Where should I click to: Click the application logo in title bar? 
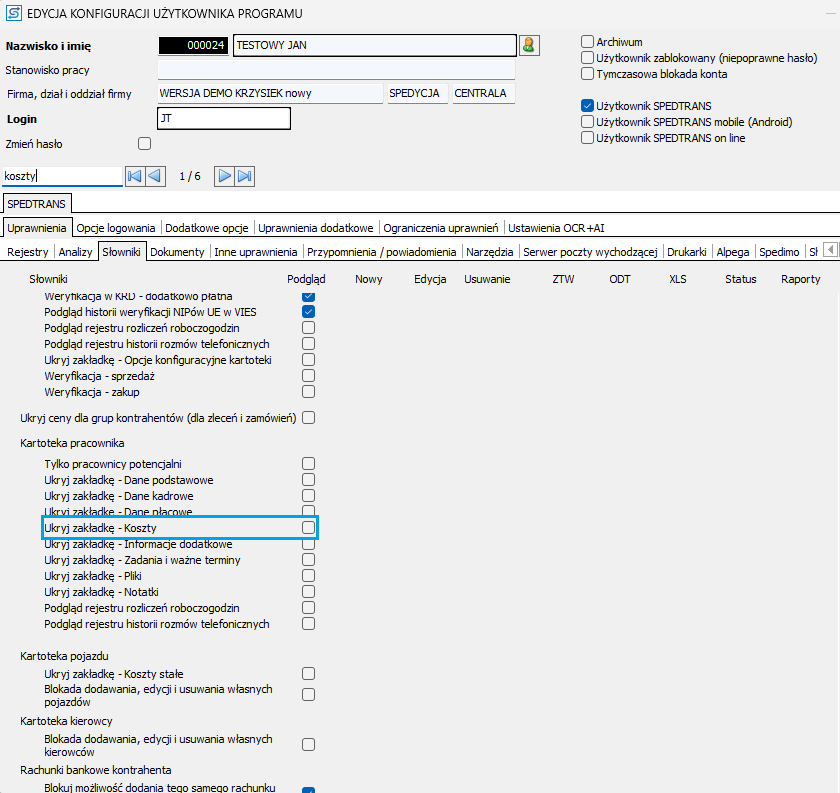(14, 14)
